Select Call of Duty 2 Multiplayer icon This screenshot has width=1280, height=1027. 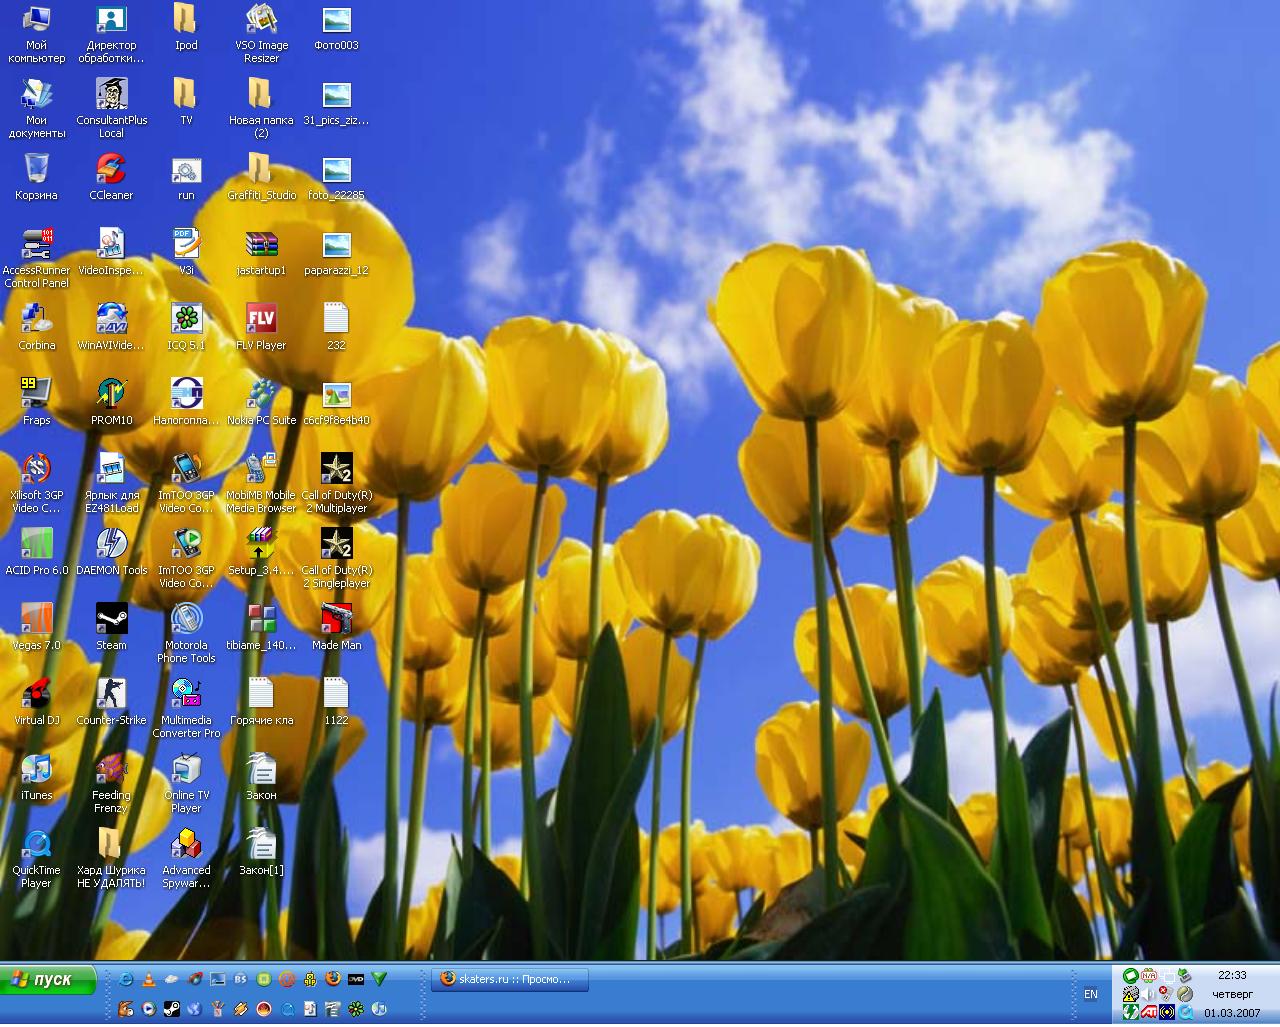pyautogui.click(x=336, y=471)
